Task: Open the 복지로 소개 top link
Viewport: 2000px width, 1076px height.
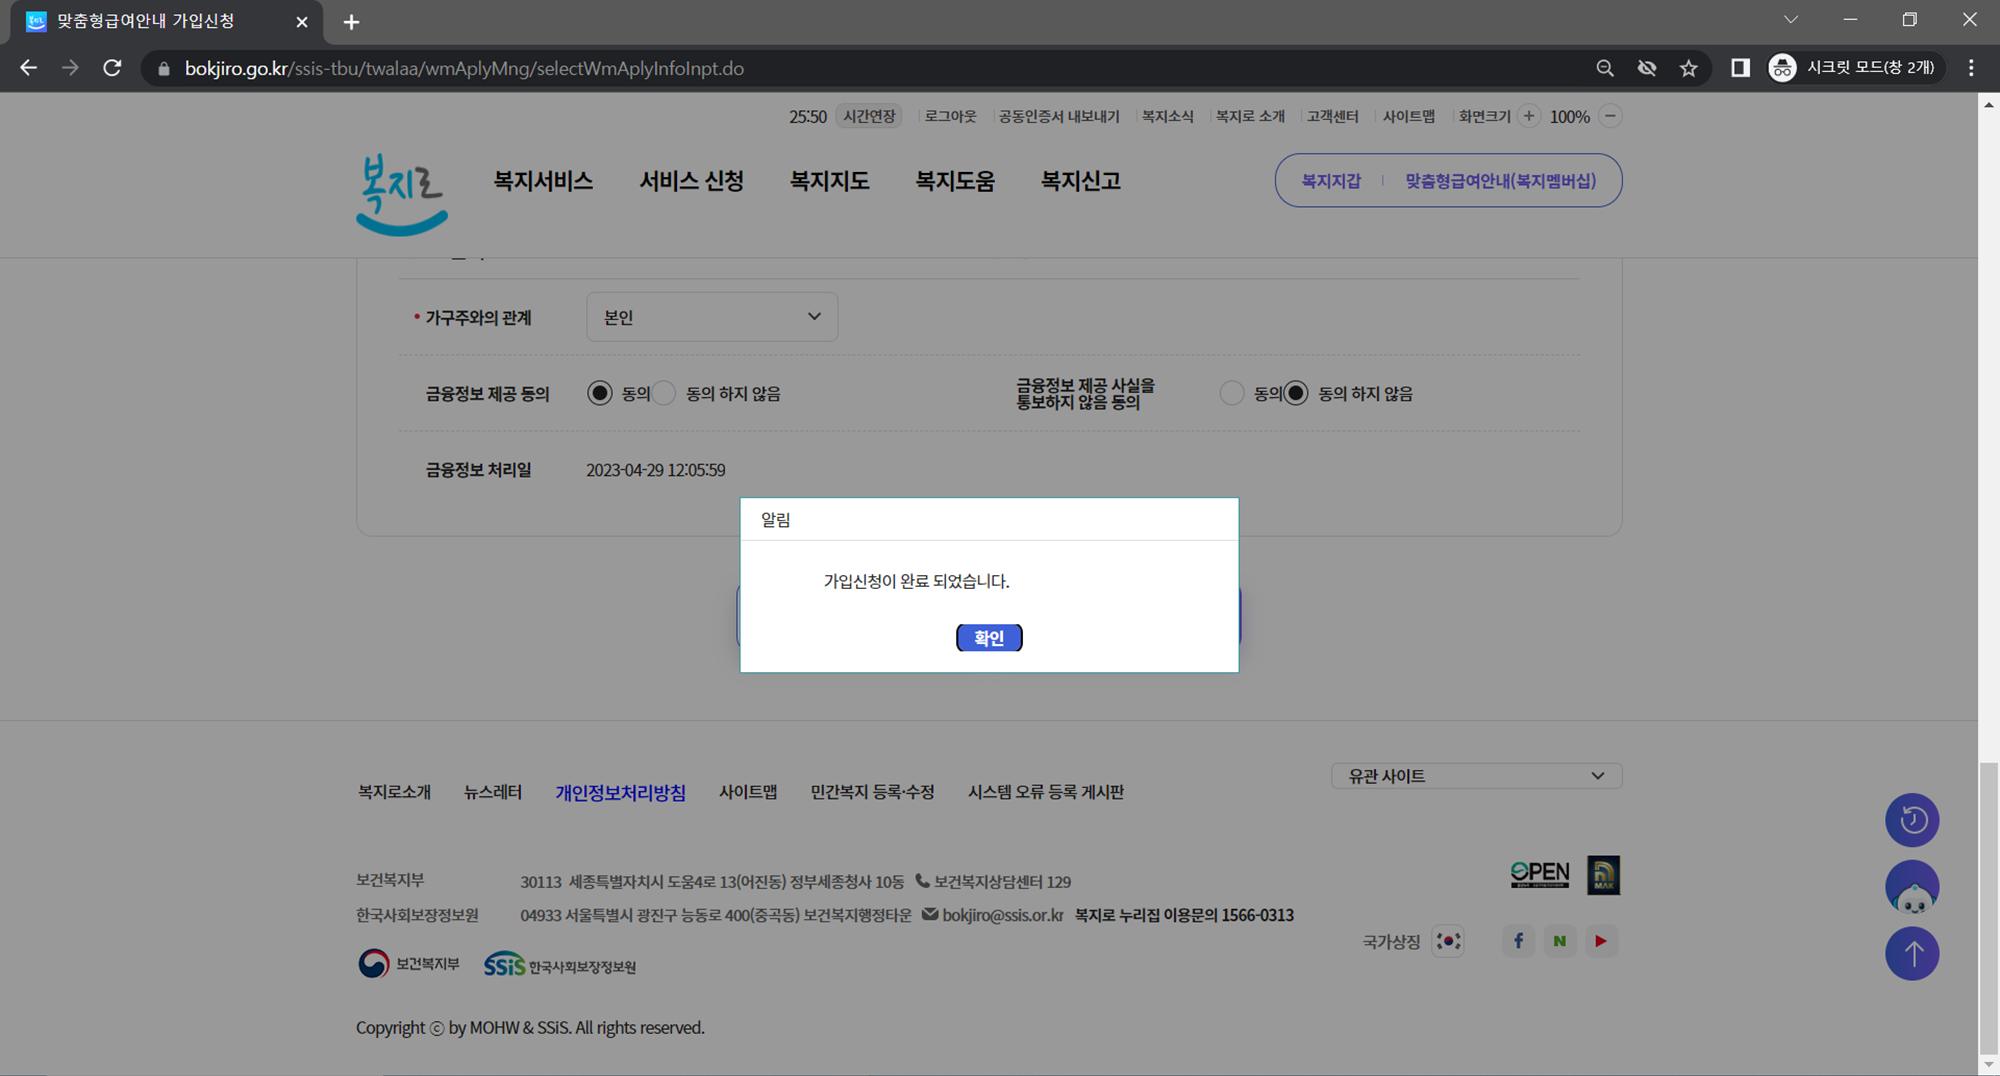Action: pos(1250,116)
